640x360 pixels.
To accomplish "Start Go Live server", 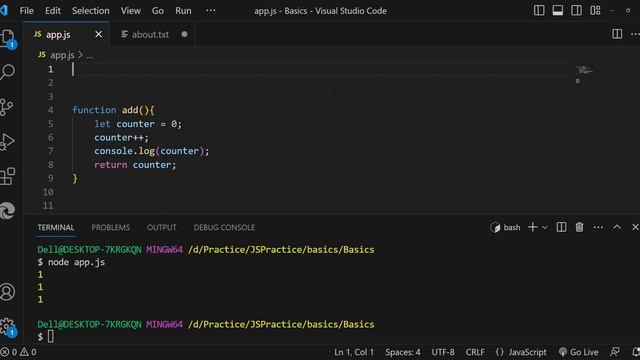I will 578,352.
